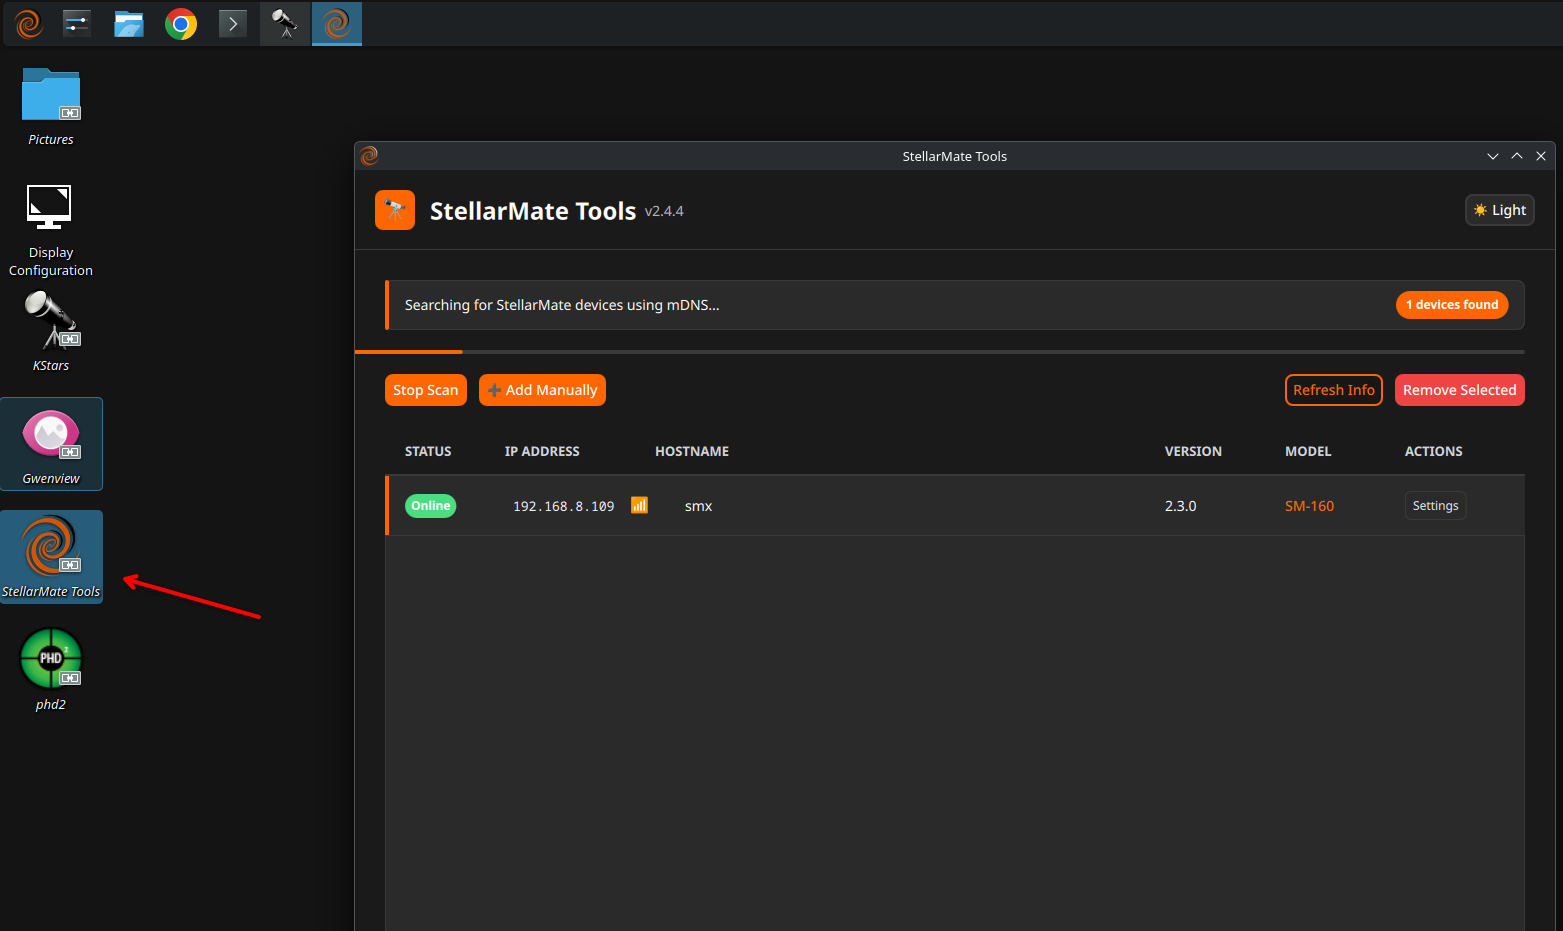
Task: Click the HOSTNAME column header
Action: (692, 451)
